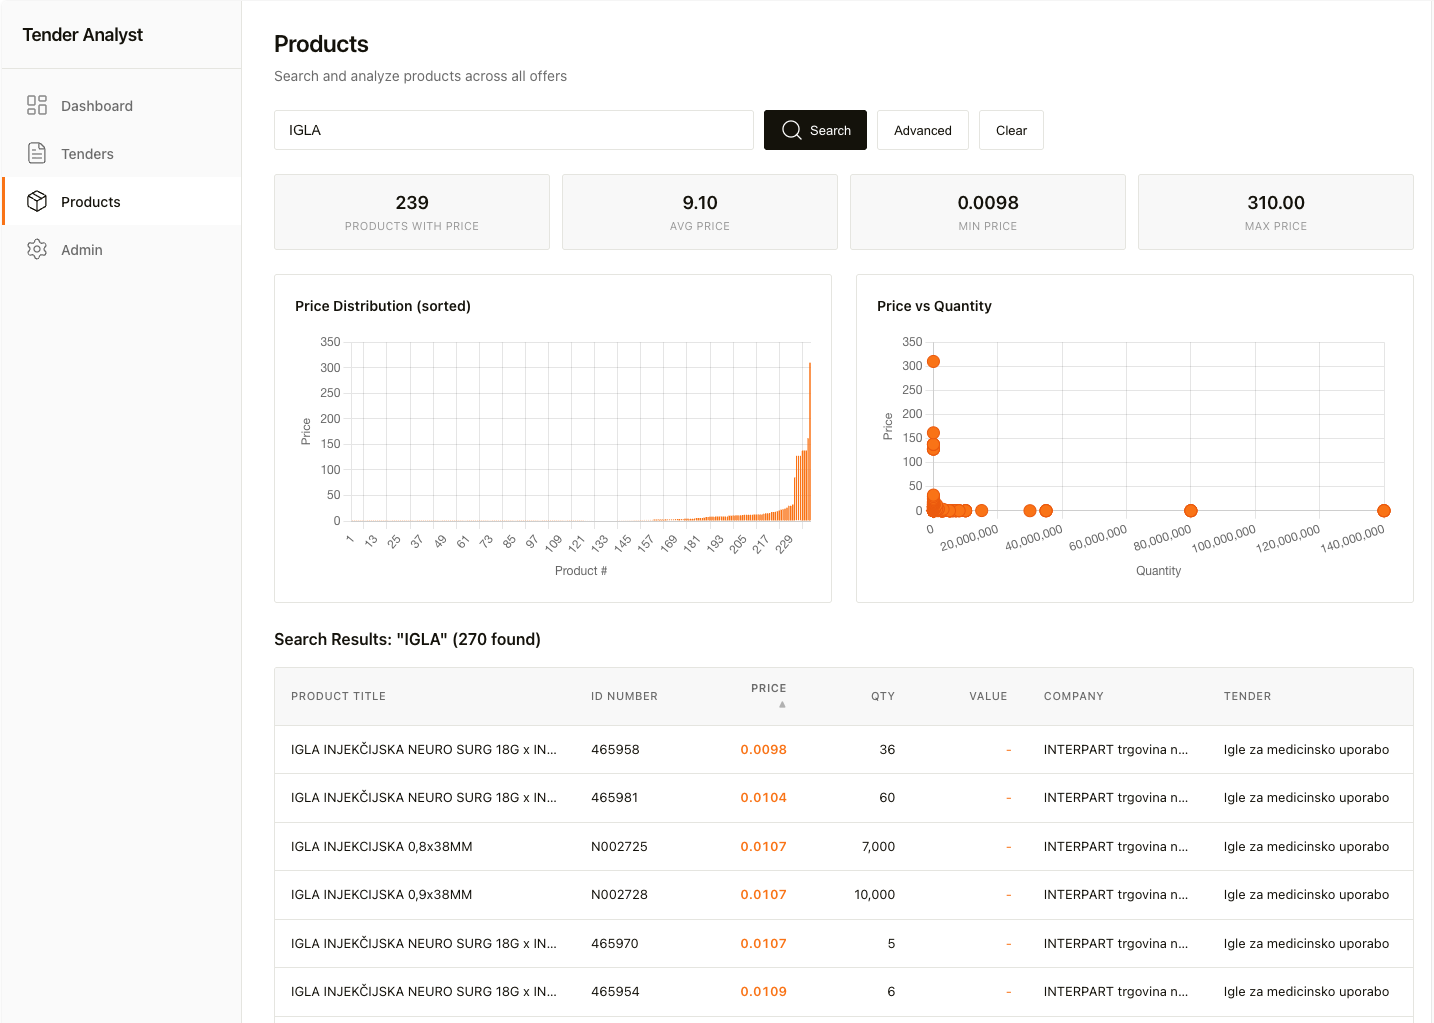Screen dimensions: 1434x1023
Task: Sort by the PRODUCT TITLE column header
Action: [338, 696]
